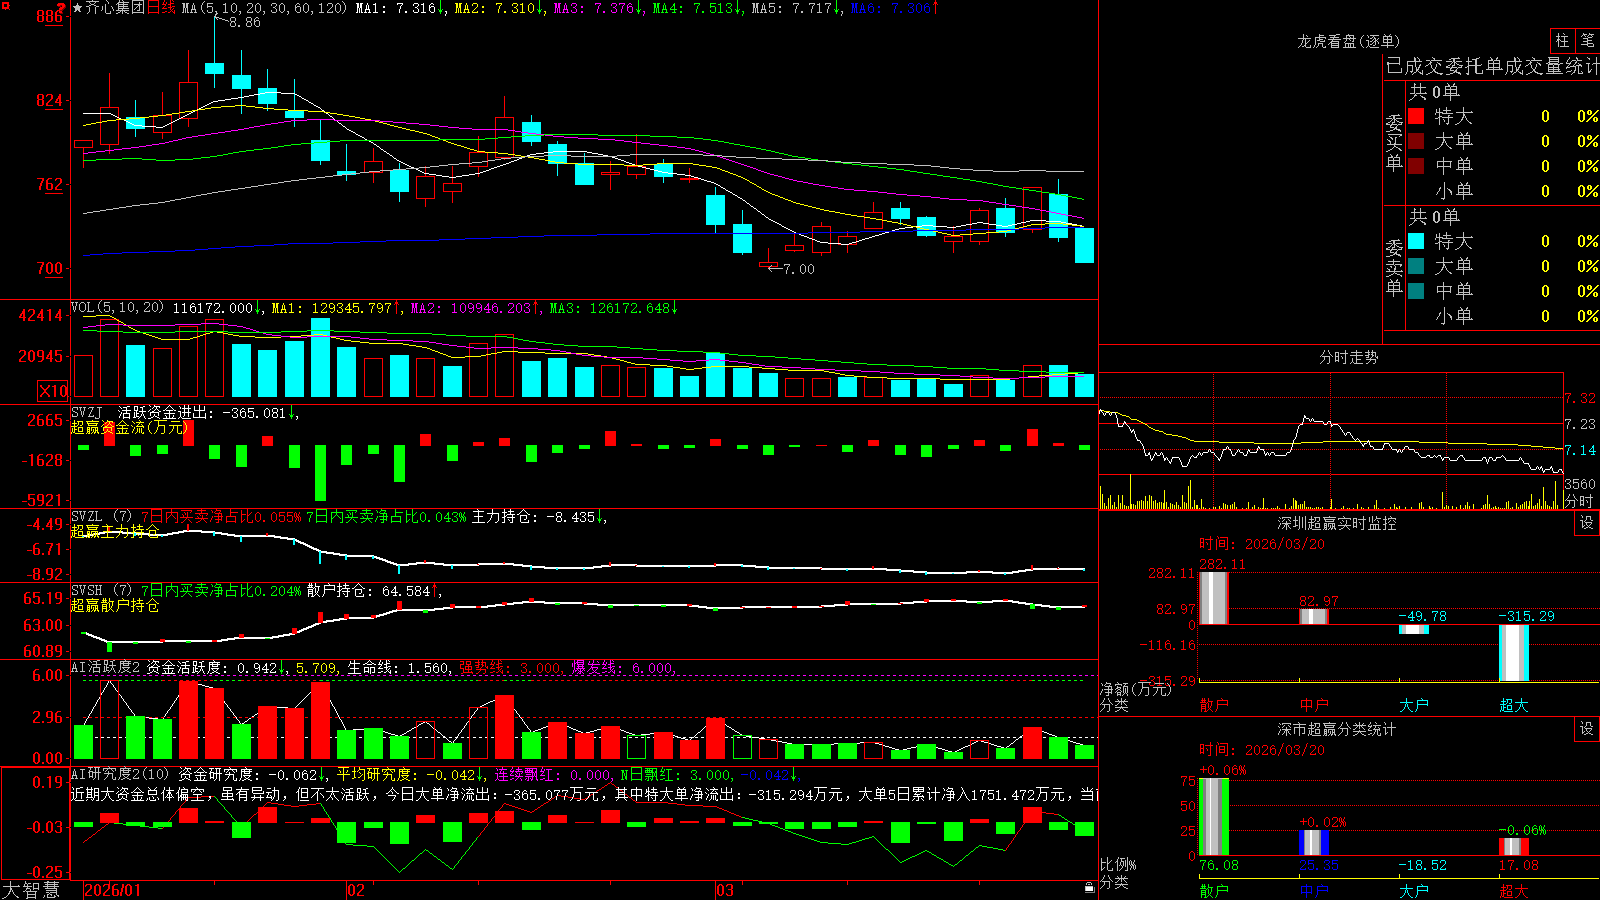Click the X10 volume scale icon
1600x900 pixels.
coord(53,391)
